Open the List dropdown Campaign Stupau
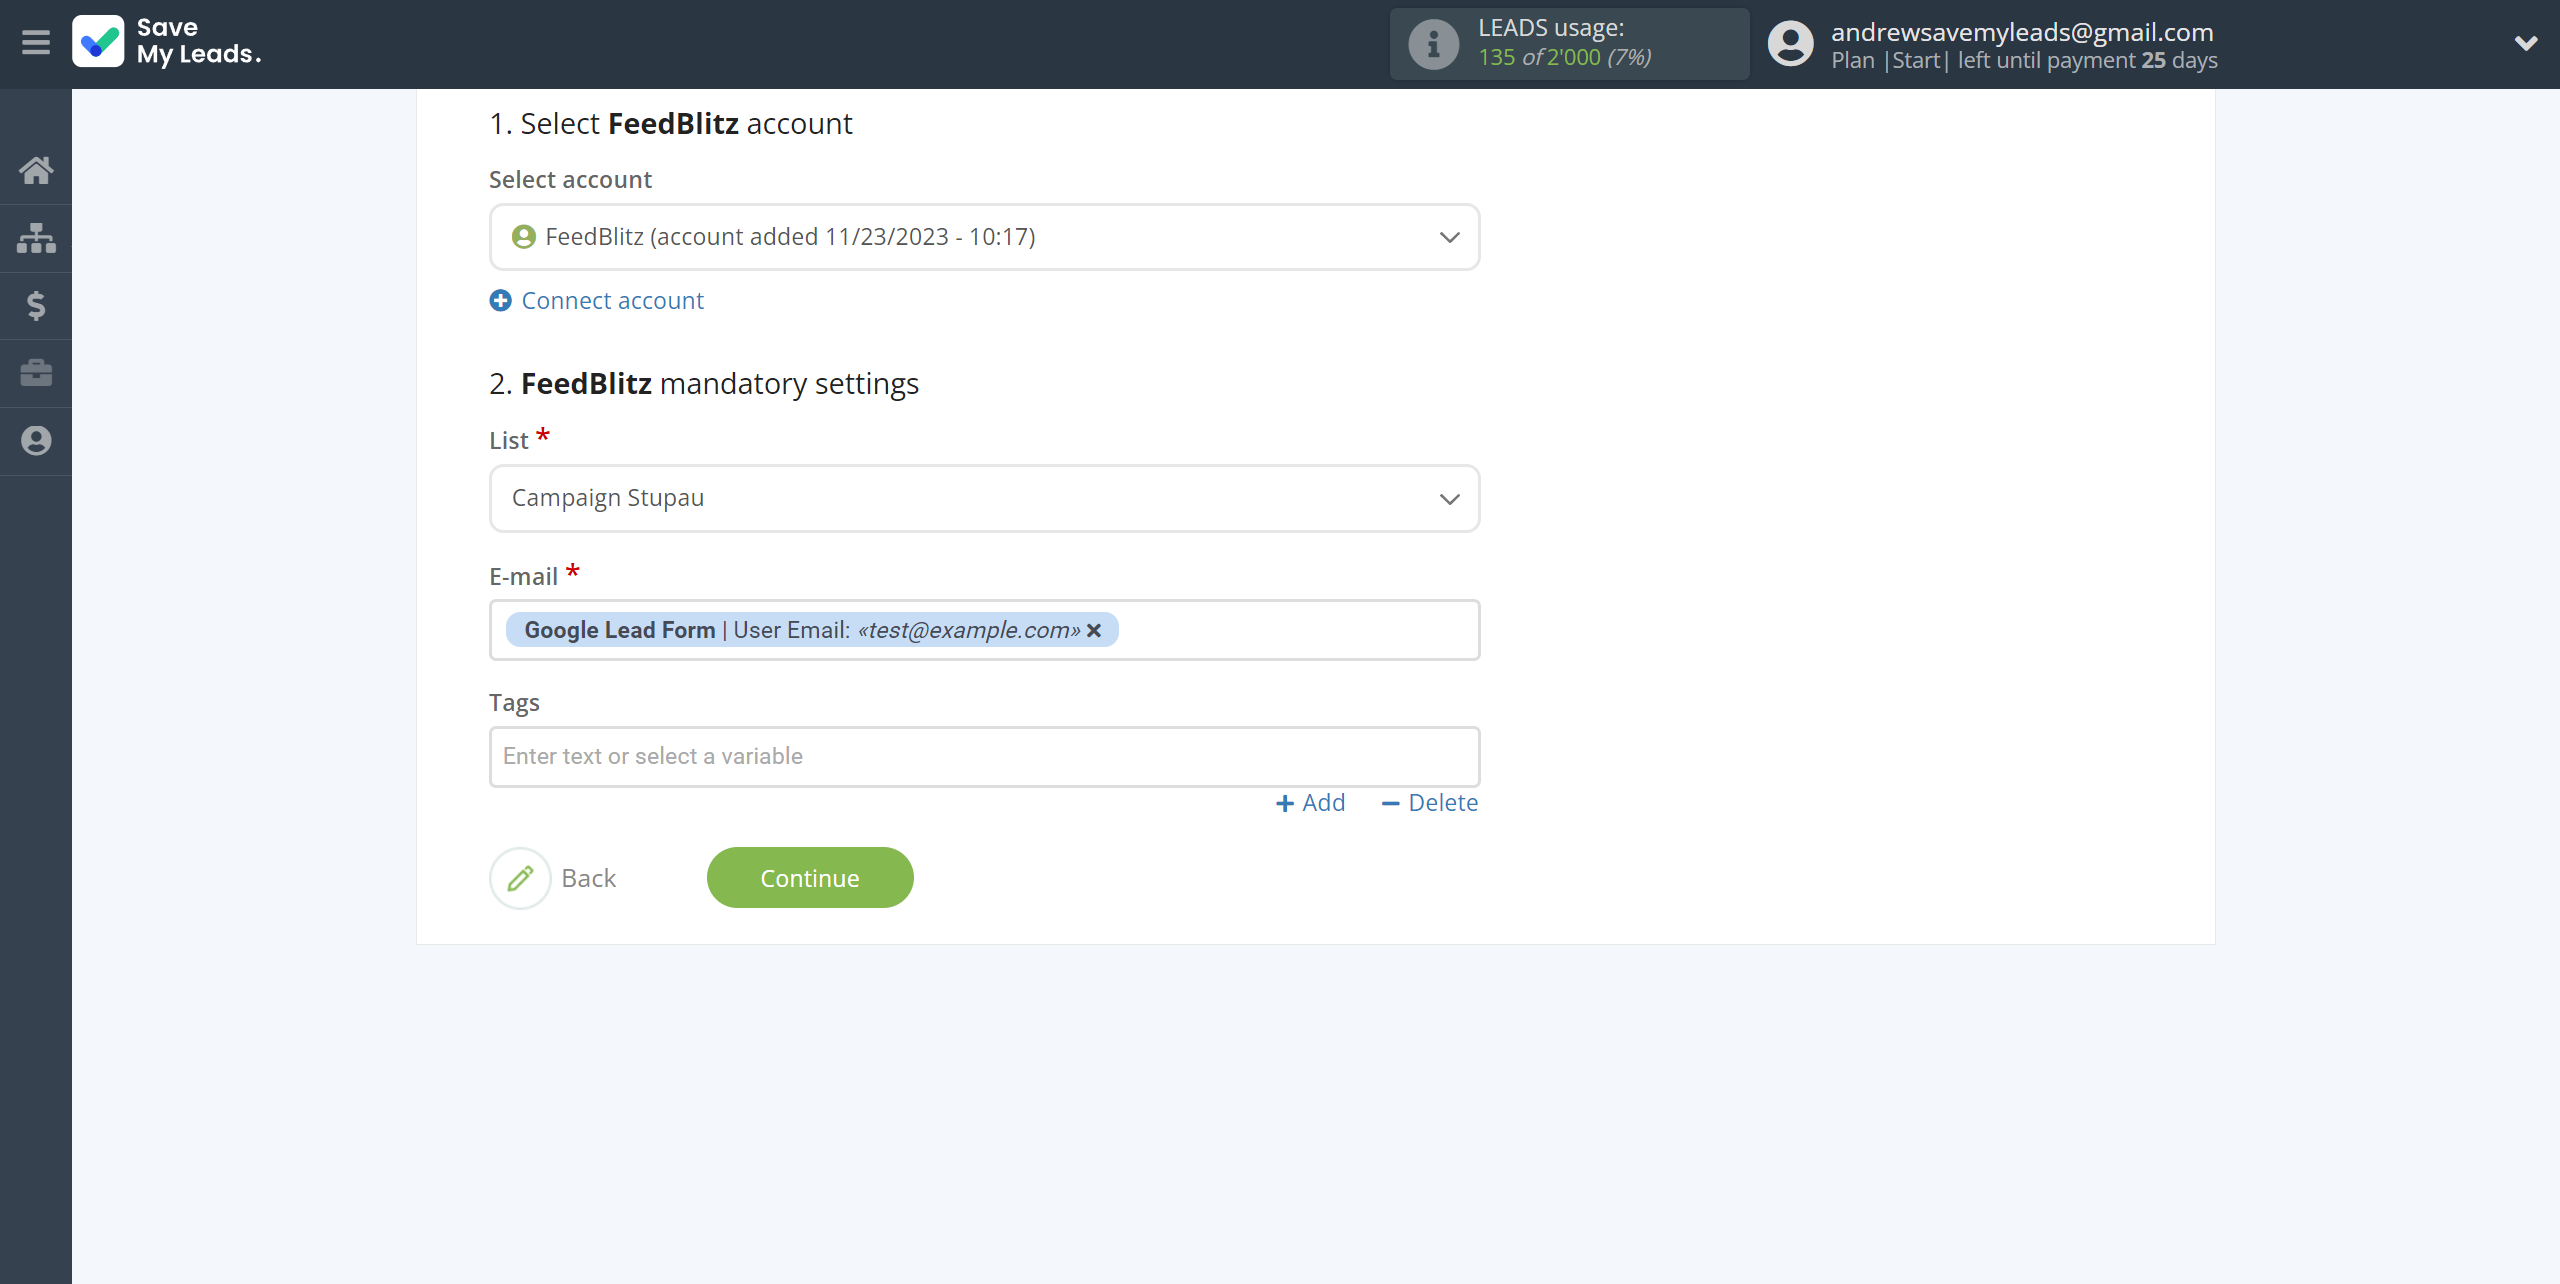The height and width of the screenshot is (1284, 2560). click(x=984, y=498)
